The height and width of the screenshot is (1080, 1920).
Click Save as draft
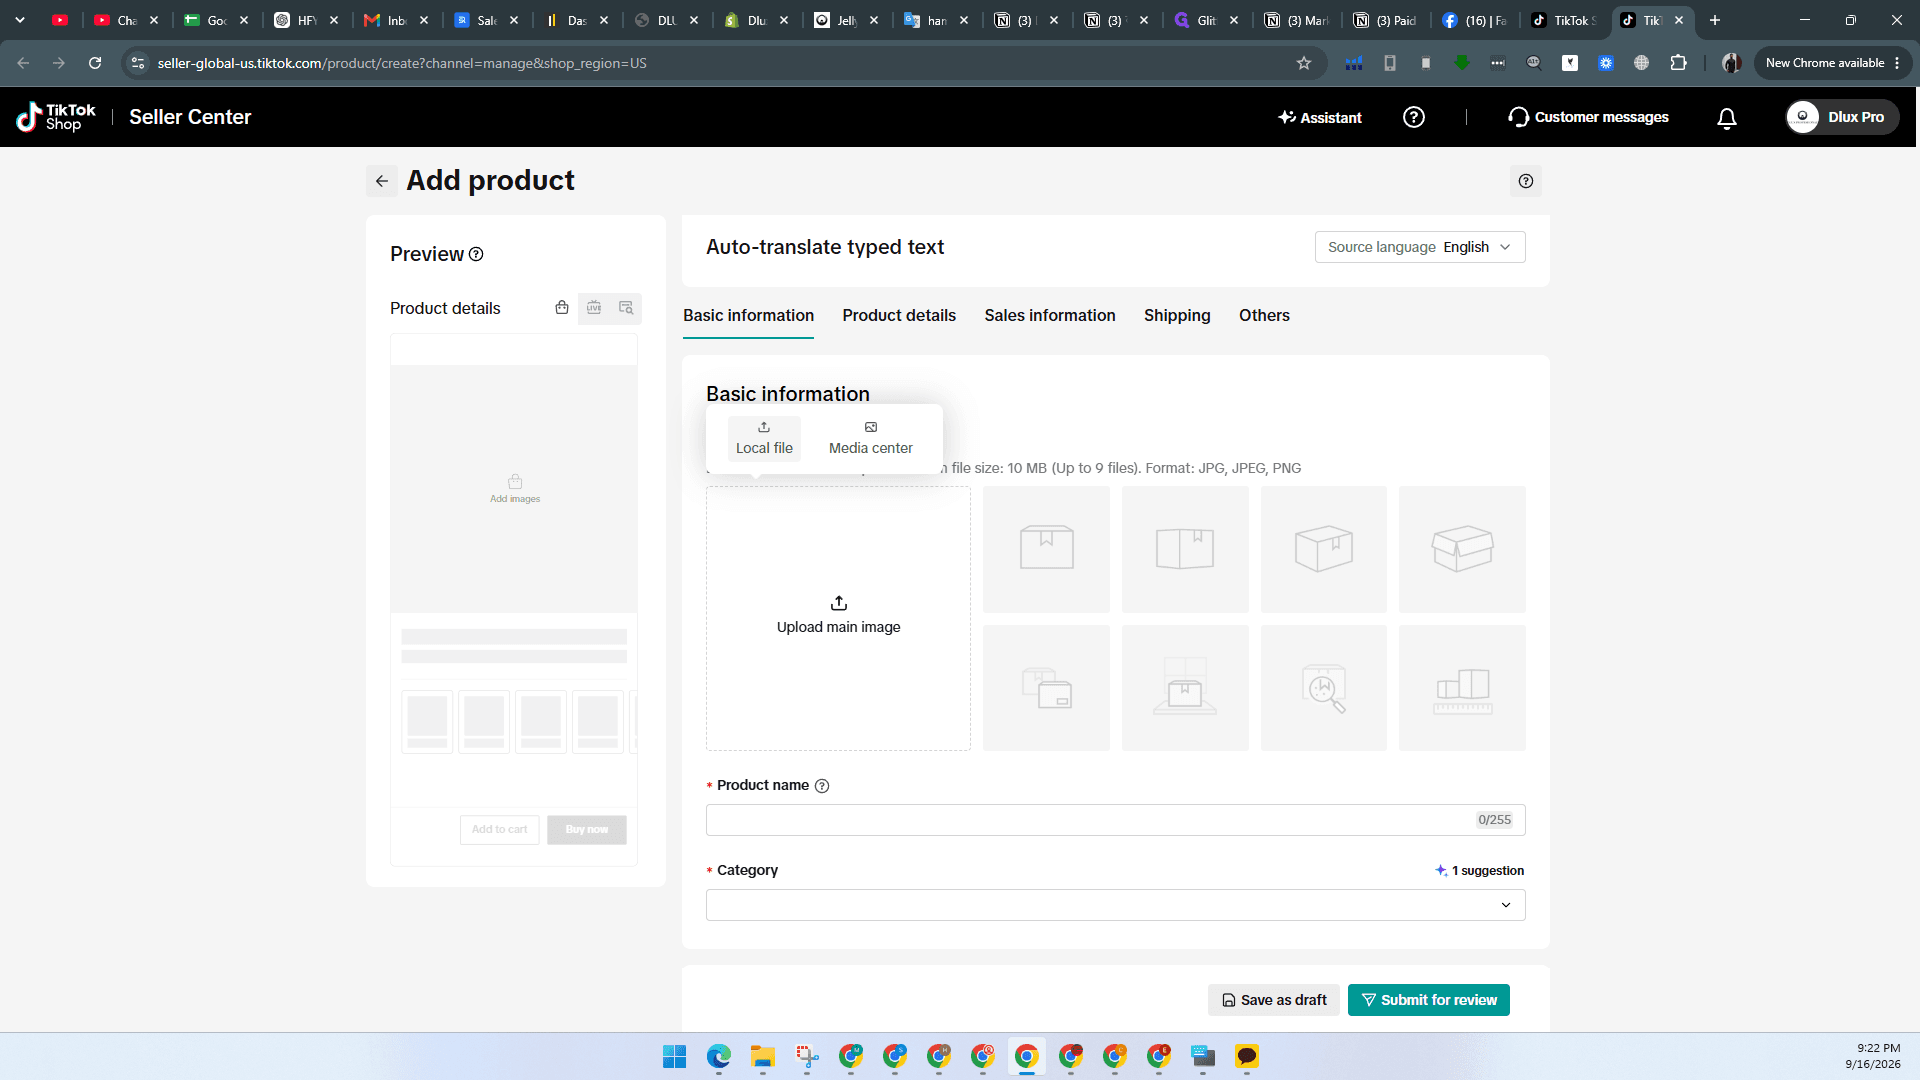coord(1274,1000)
